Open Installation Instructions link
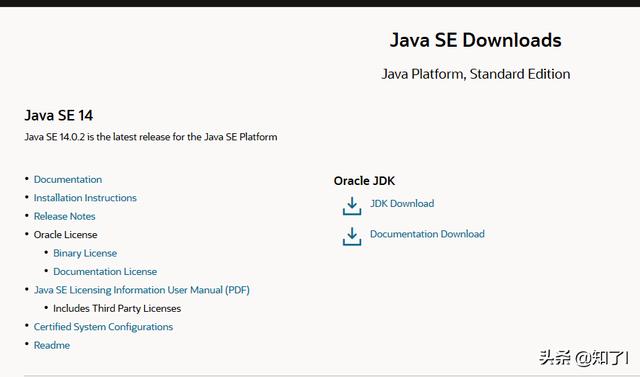The width and height of the screenshot is (640, 377). (85, 198)
